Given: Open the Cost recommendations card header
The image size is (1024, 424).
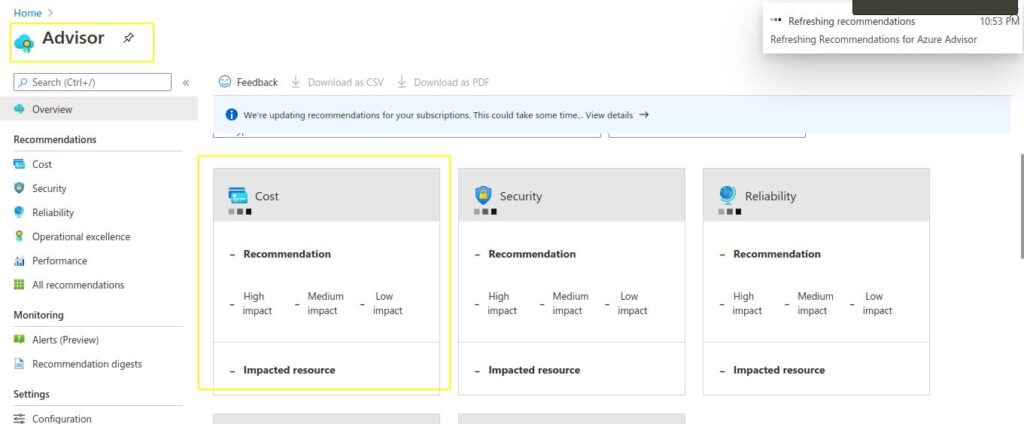Looking at the screenshot, I should pyautogui.click(x=327, y=195).
